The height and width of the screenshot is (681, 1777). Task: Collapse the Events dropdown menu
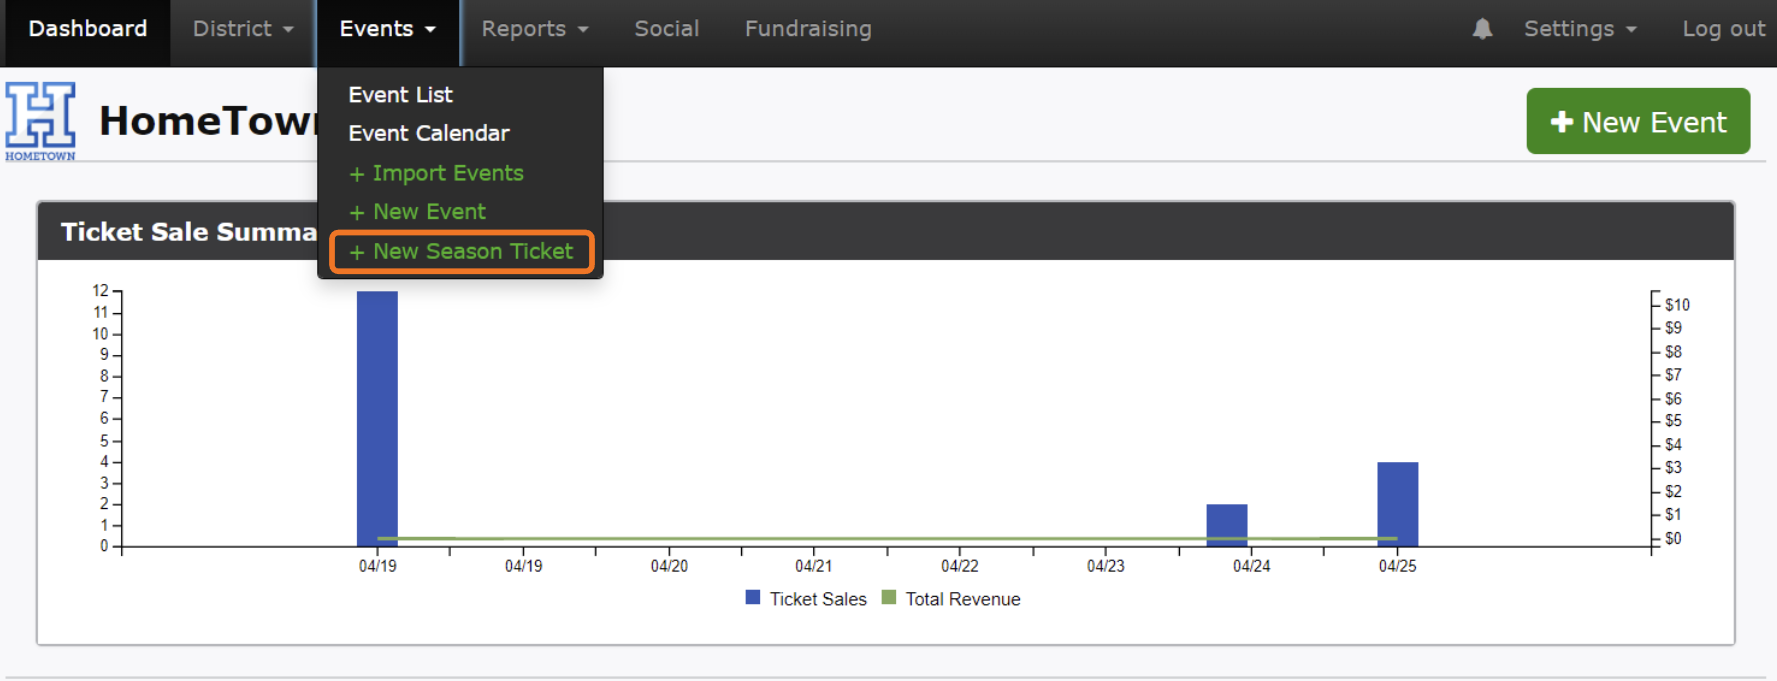click(x=387, y=29)
